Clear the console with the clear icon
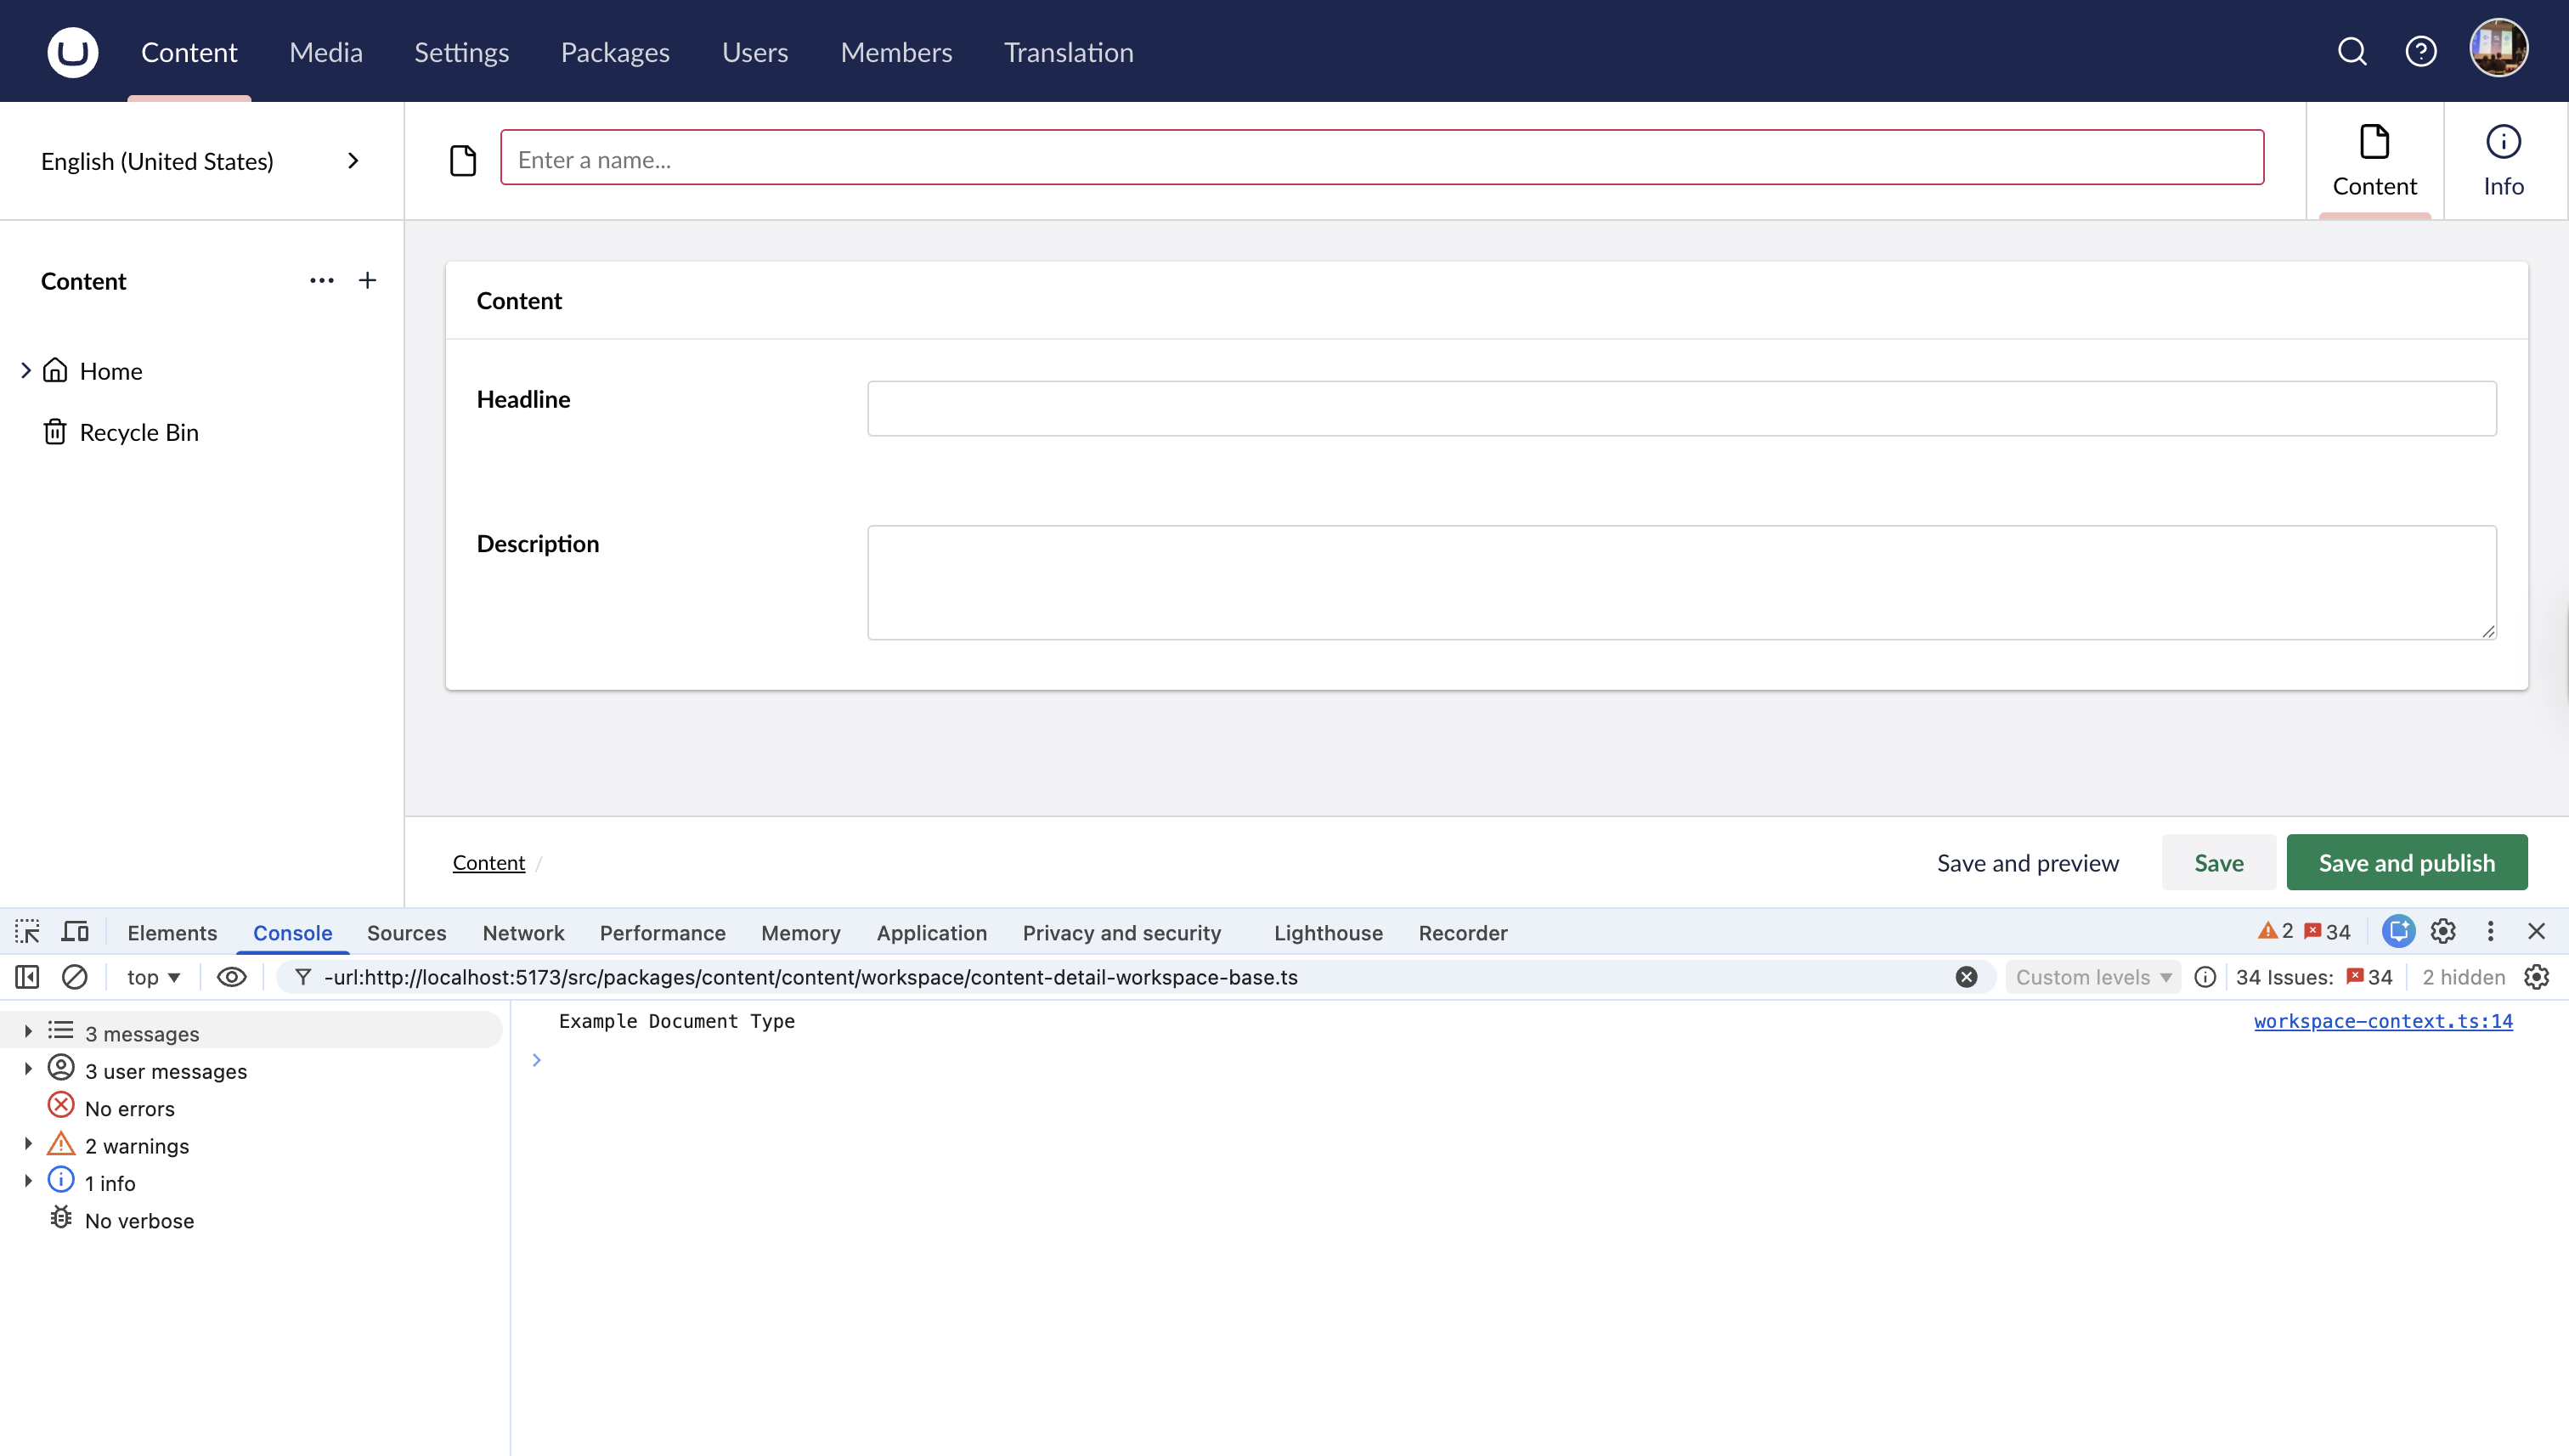Screen dimensions: 2569x1456 tap(75, 977)
